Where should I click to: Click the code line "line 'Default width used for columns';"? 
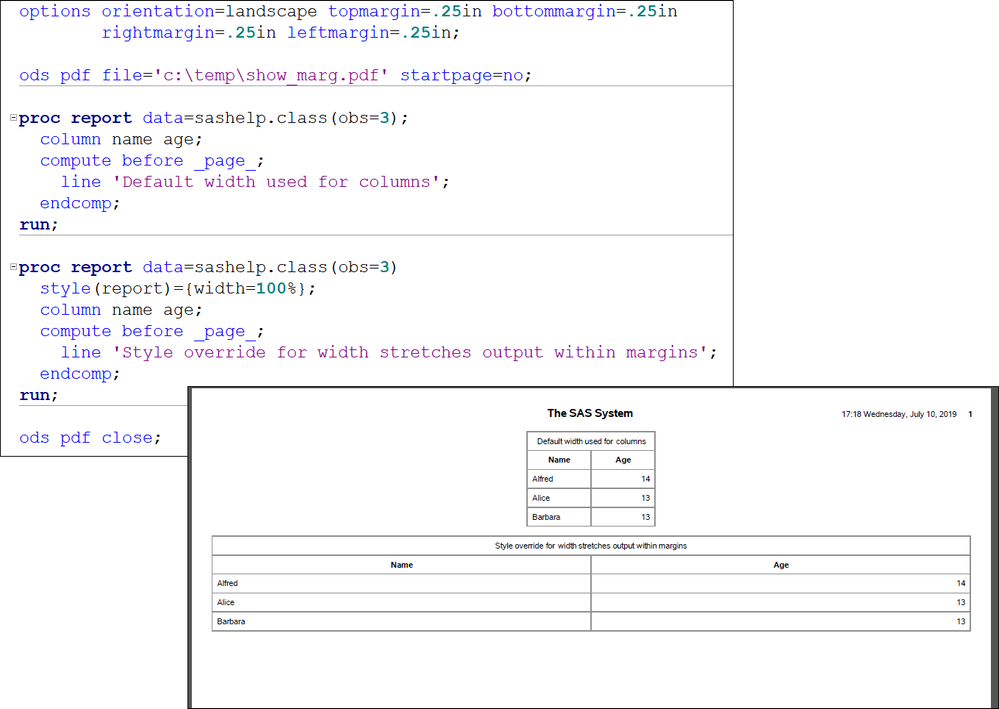pos(255,182)
